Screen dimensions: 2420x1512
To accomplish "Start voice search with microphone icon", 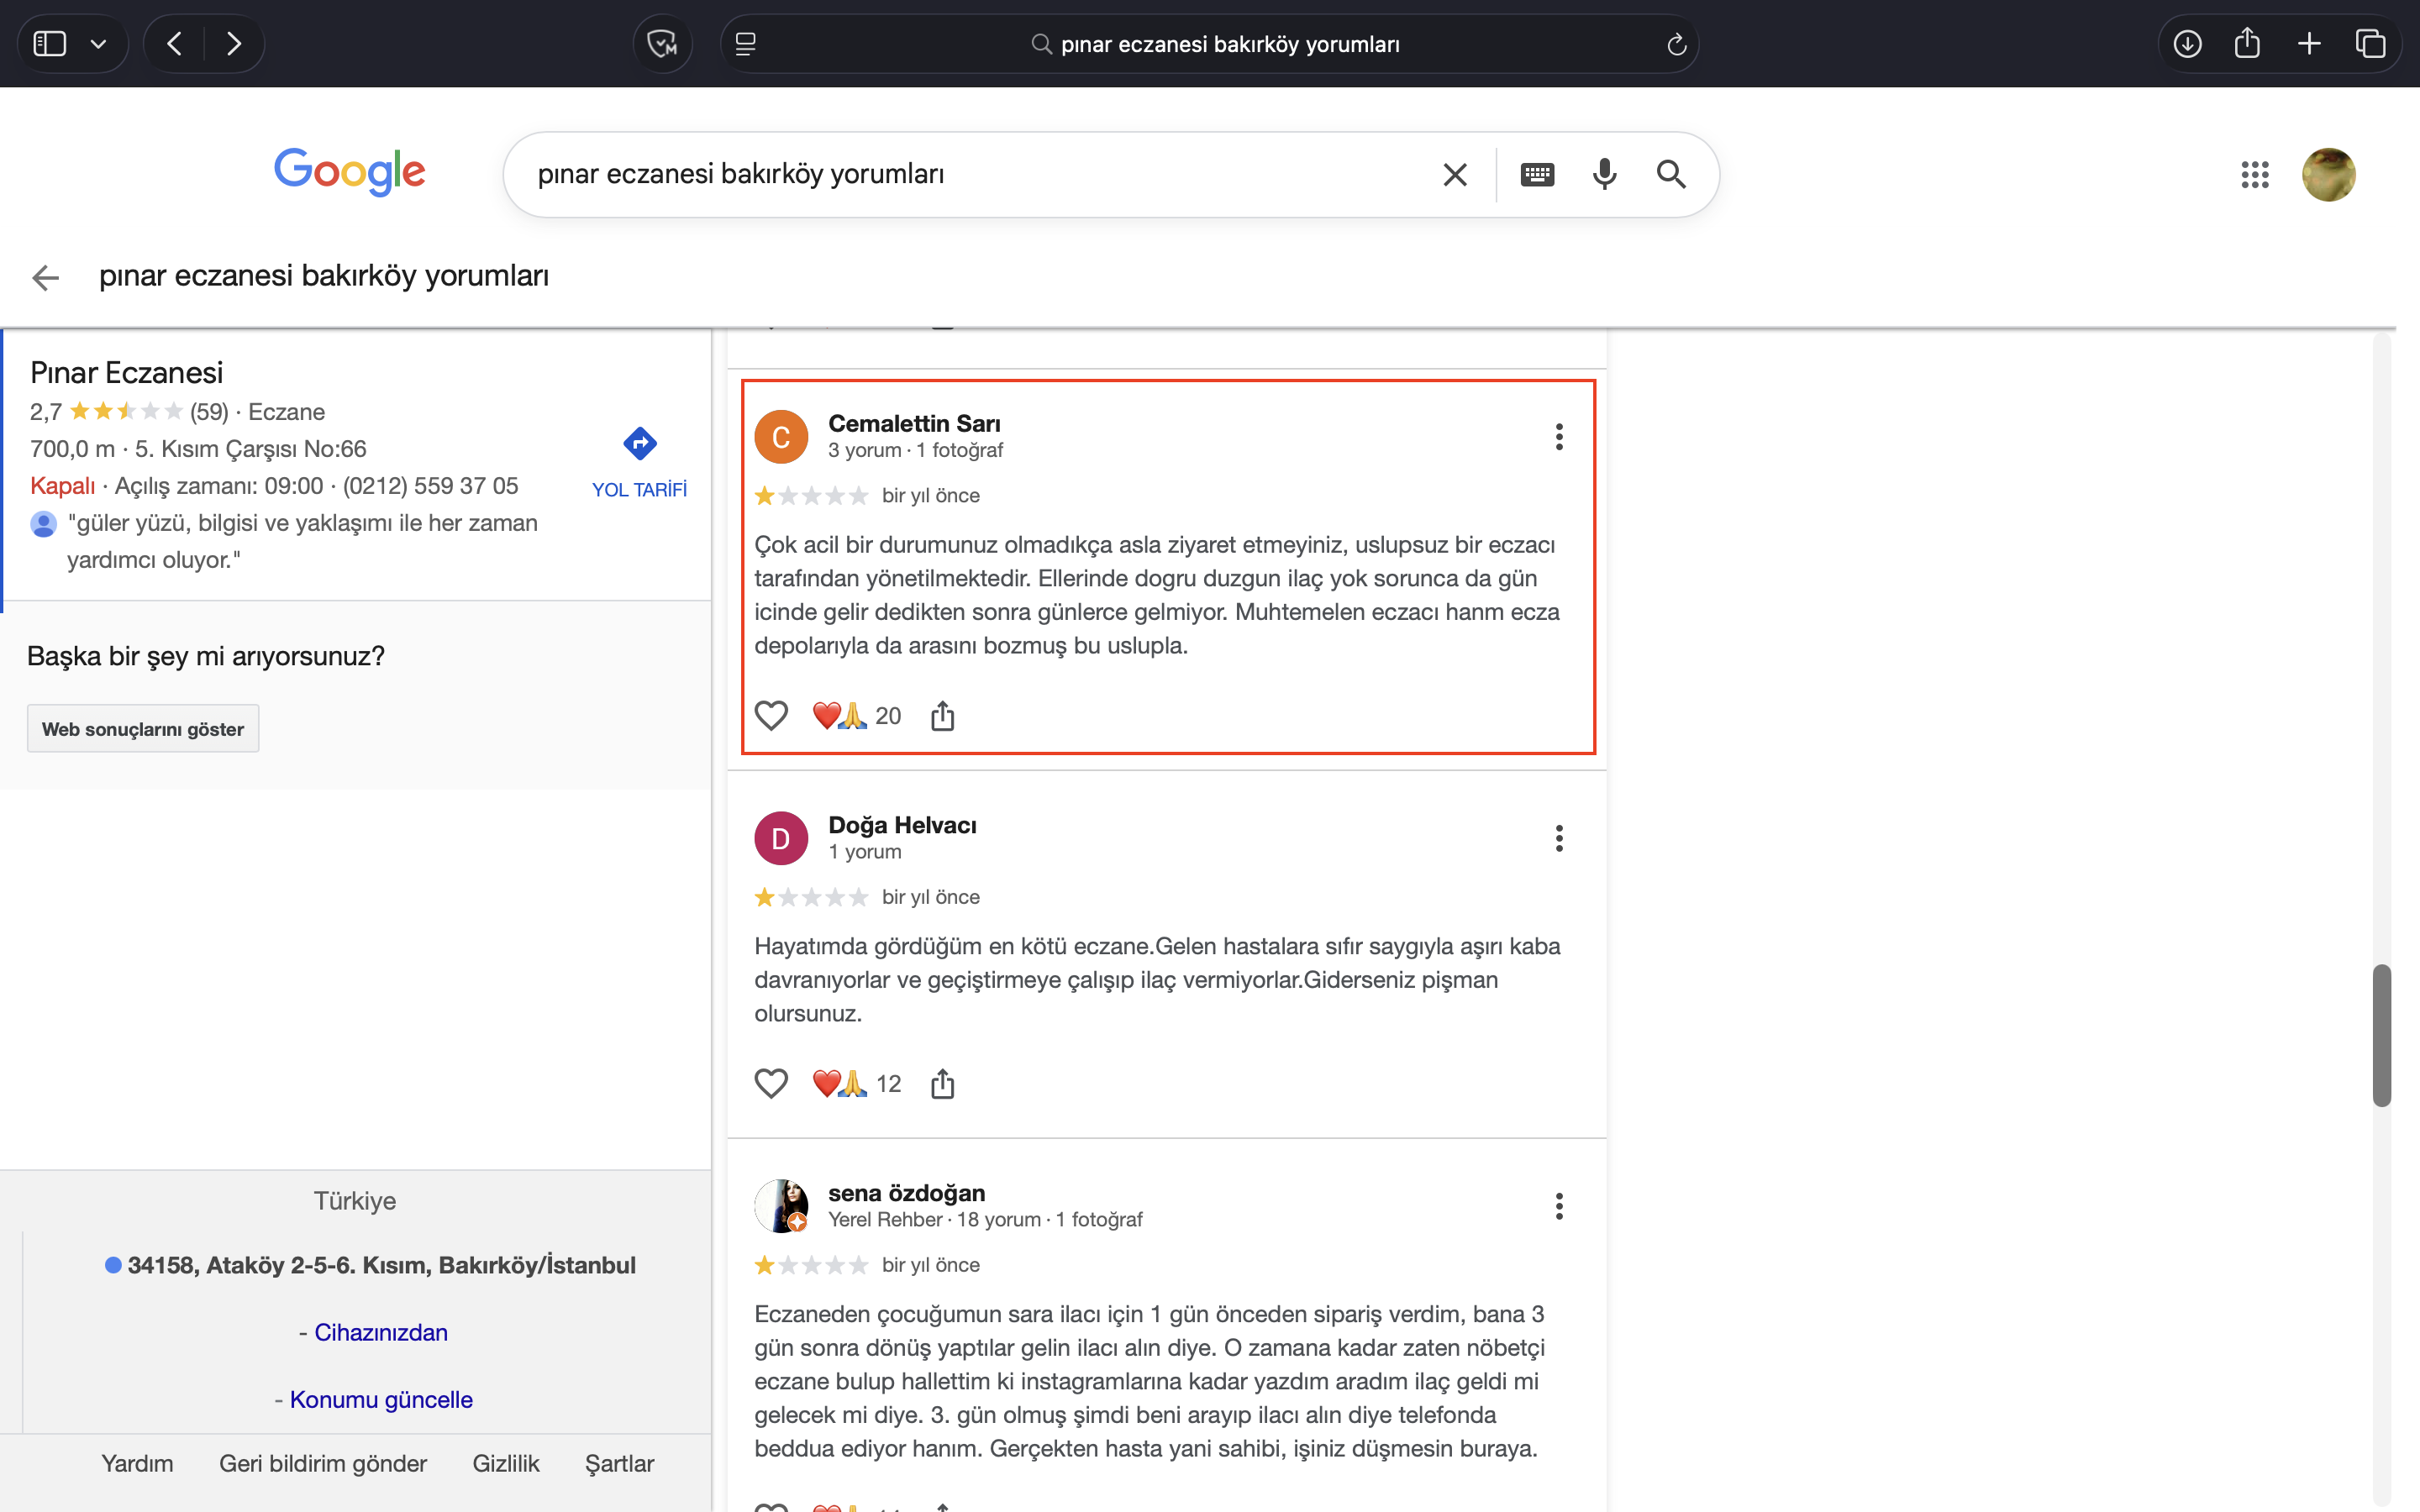I will 1604,174.
